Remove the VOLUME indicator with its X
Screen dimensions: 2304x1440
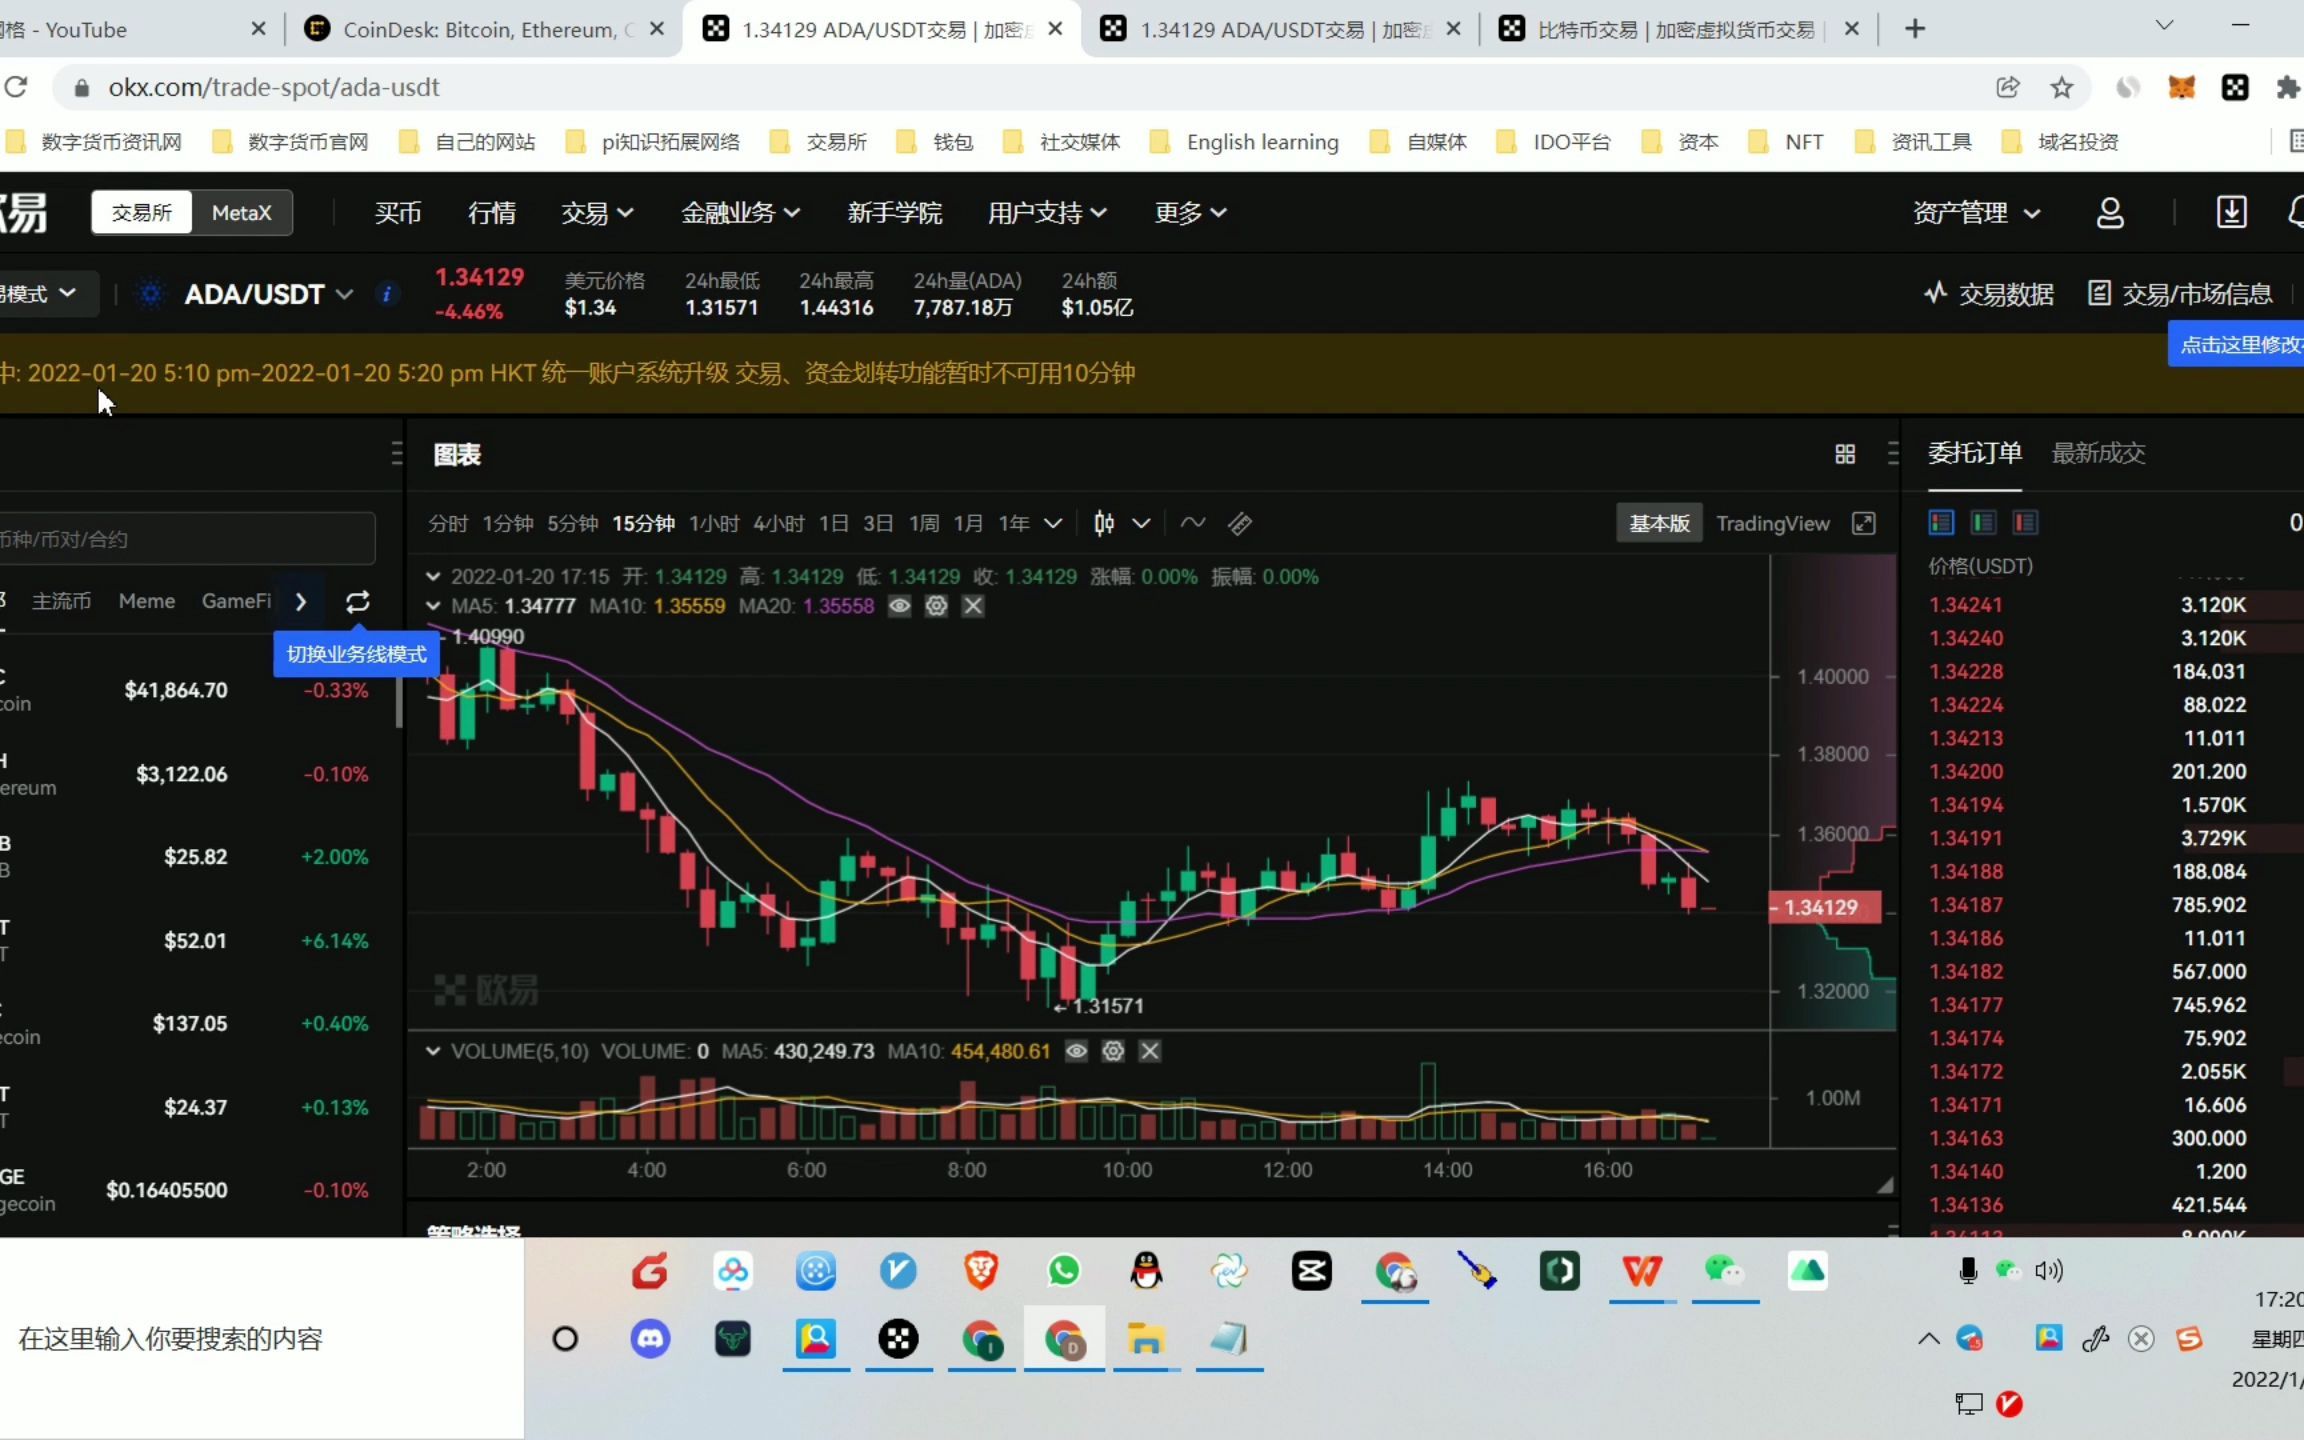tap(1150, 1051)
